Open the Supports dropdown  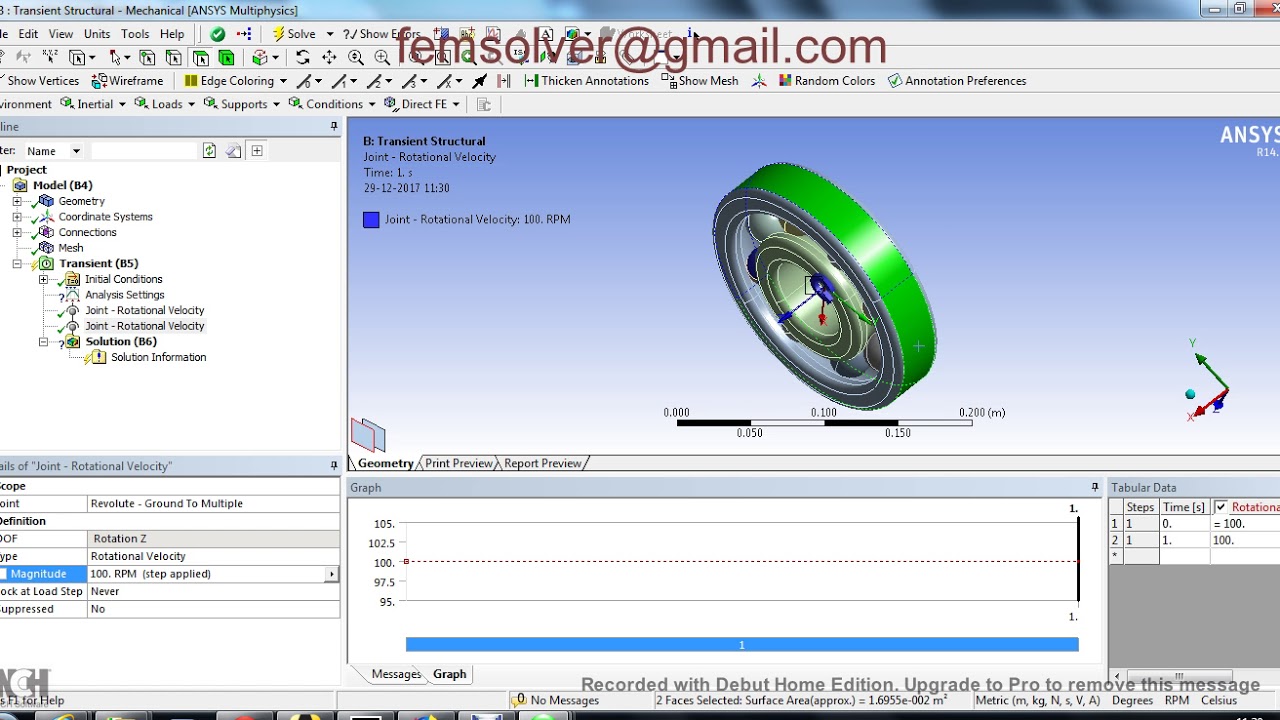click(276, 104)
